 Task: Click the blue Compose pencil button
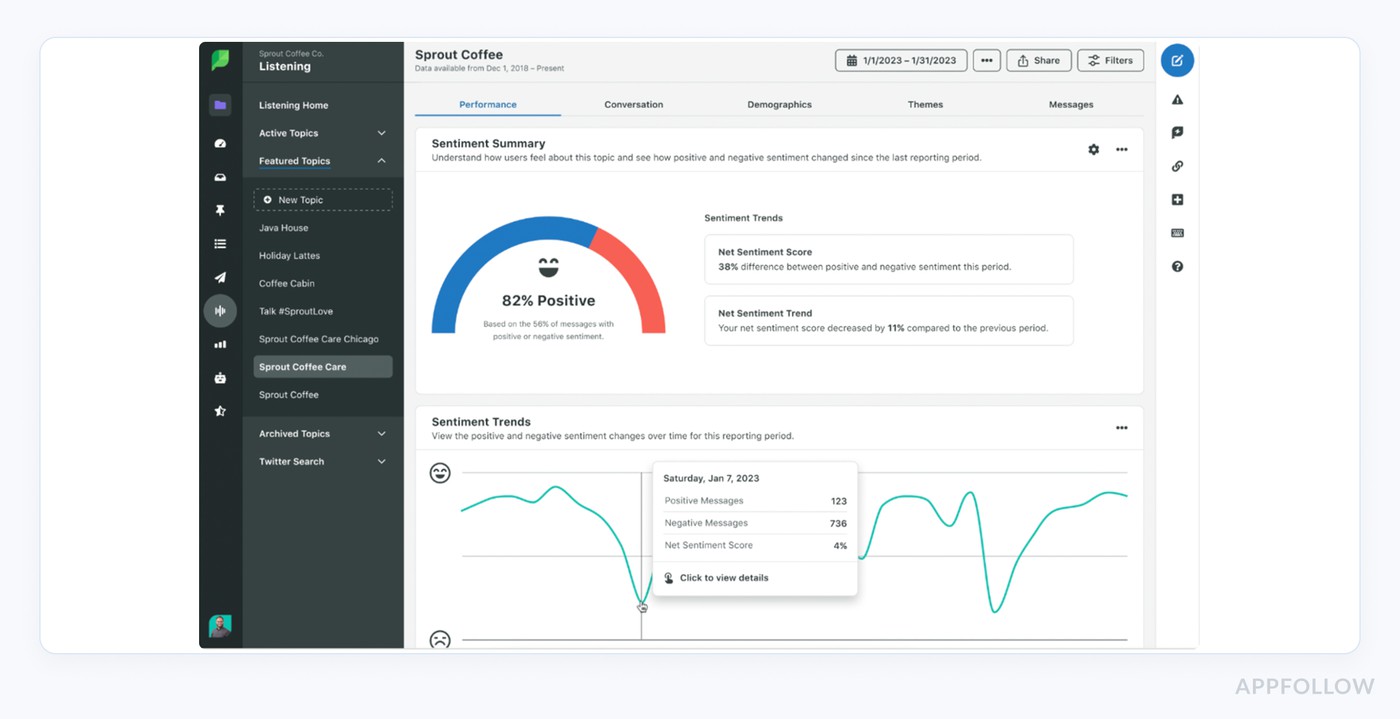(x=1177, y=61)
